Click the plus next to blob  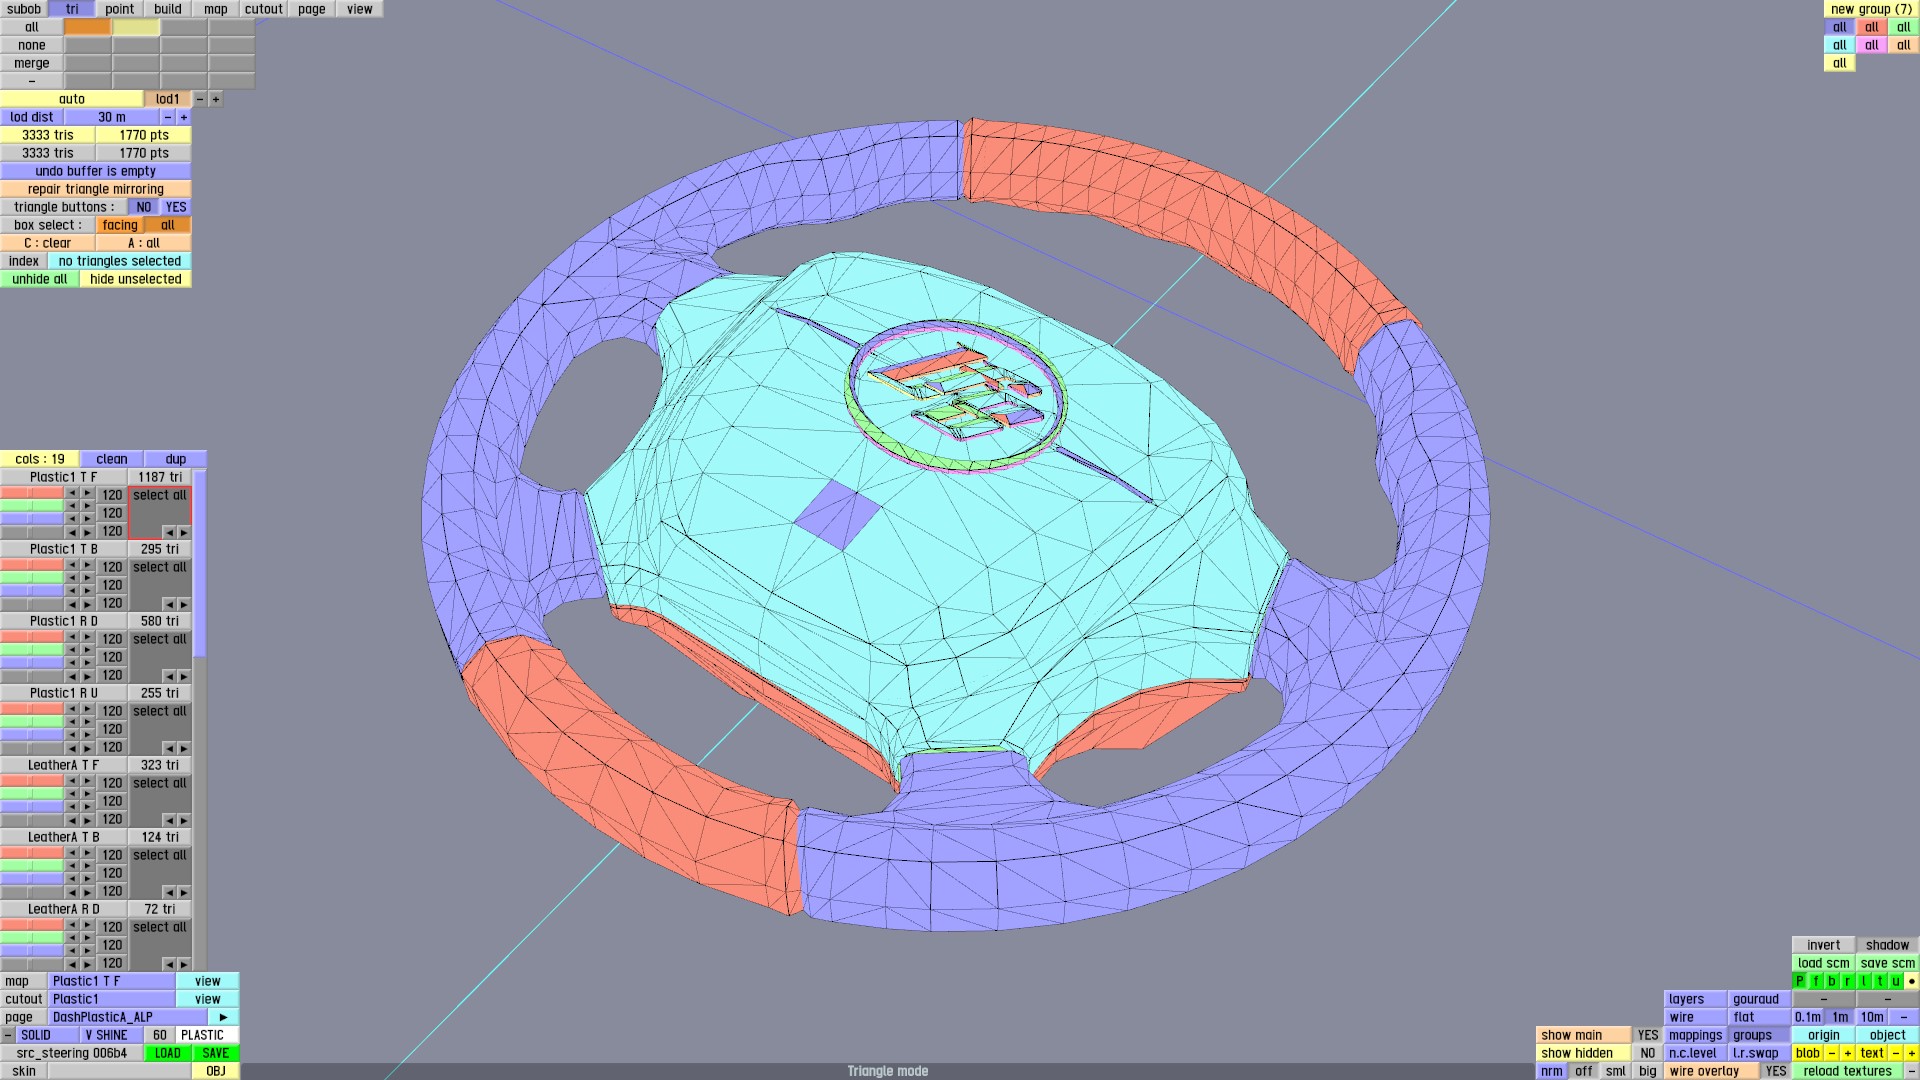(1847, 1053)
